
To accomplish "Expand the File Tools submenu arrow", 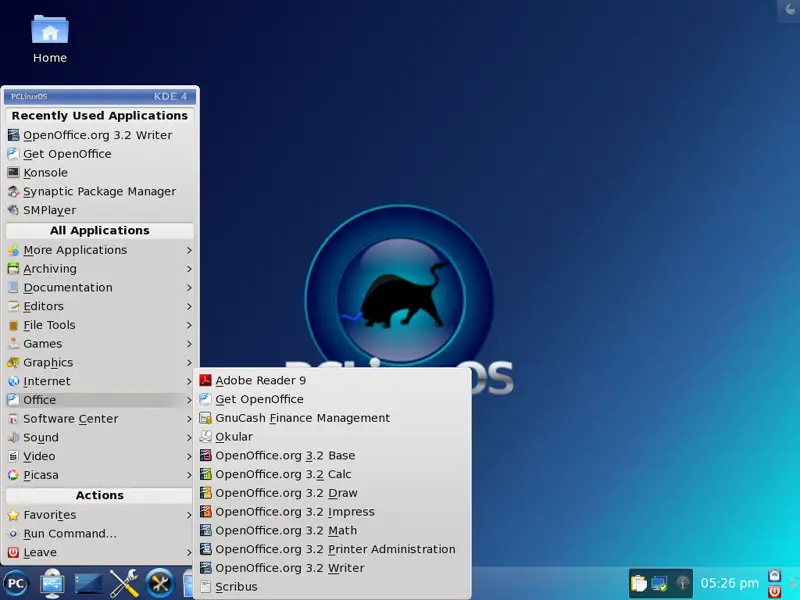I will 189,325.
